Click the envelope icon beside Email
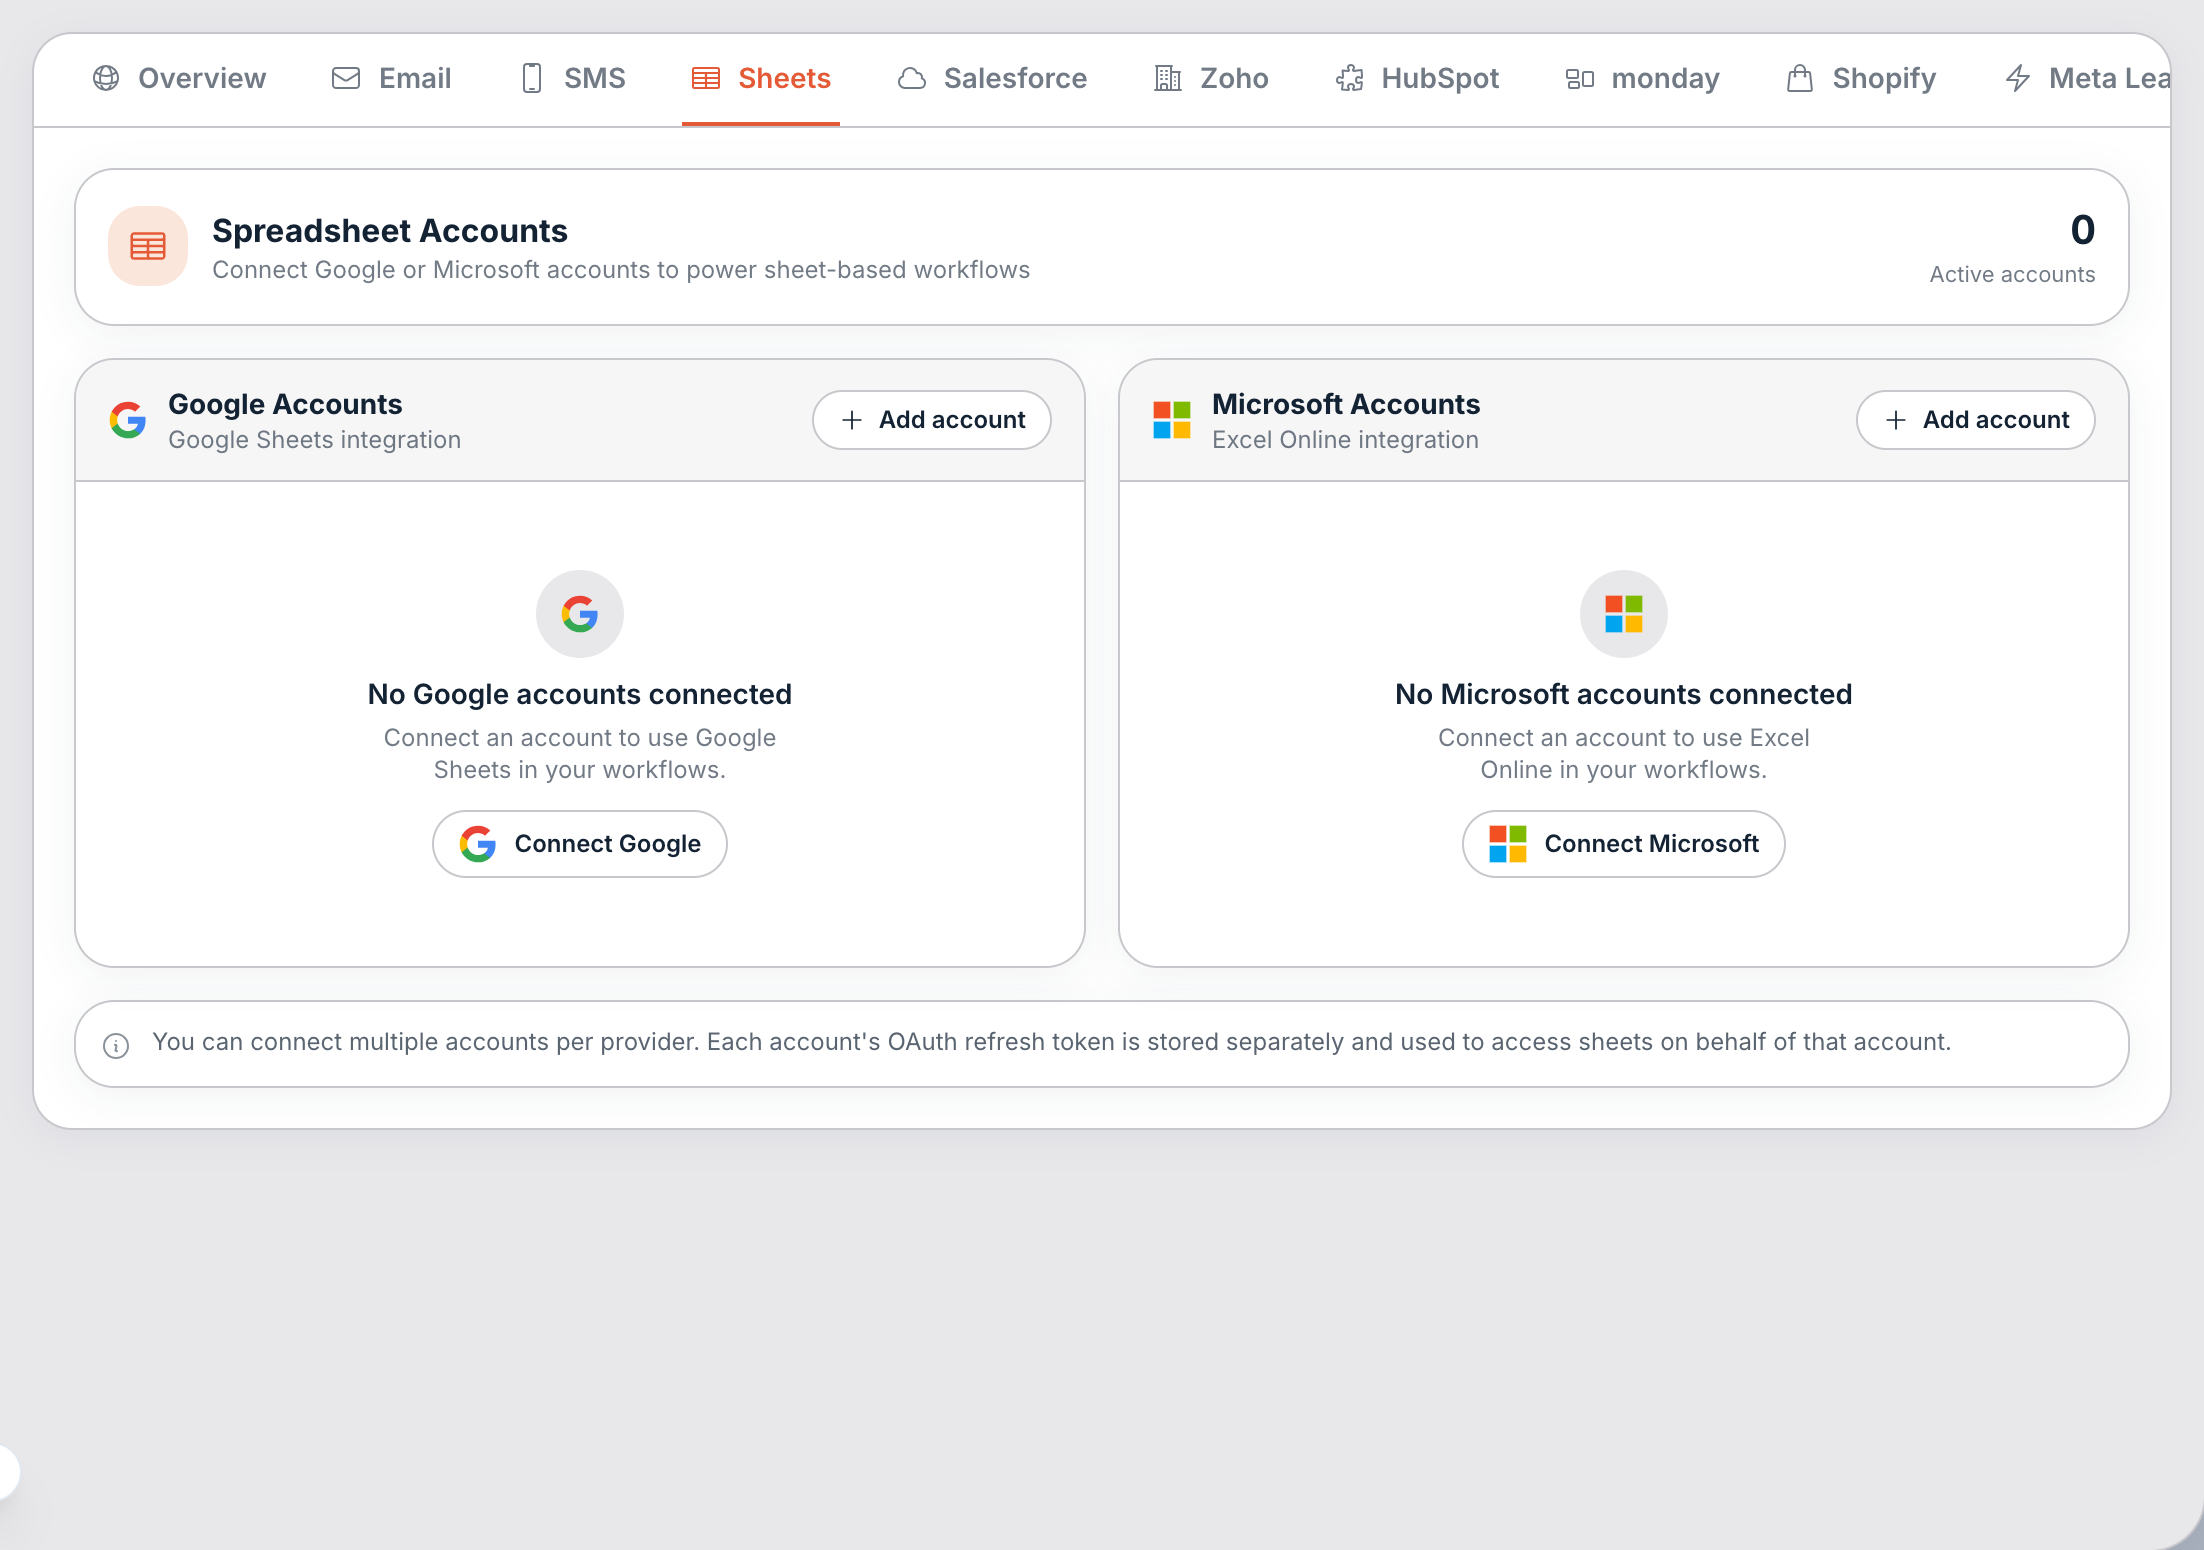This screenshot has width=2204, height=1550. point(346,78)
